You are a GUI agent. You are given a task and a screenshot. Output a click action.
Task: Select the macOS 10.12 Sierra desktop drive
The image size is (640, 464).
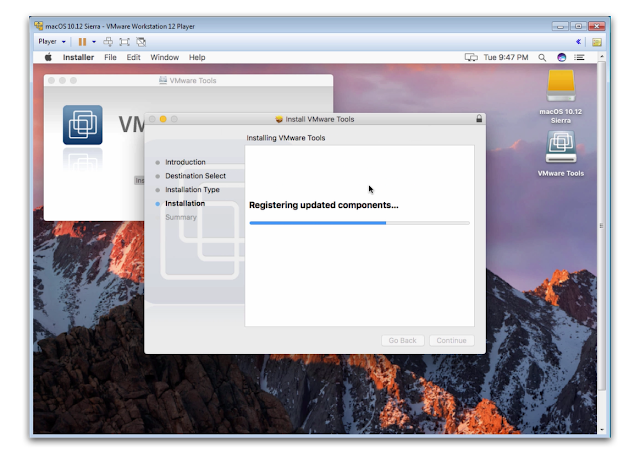click(561, 96)
